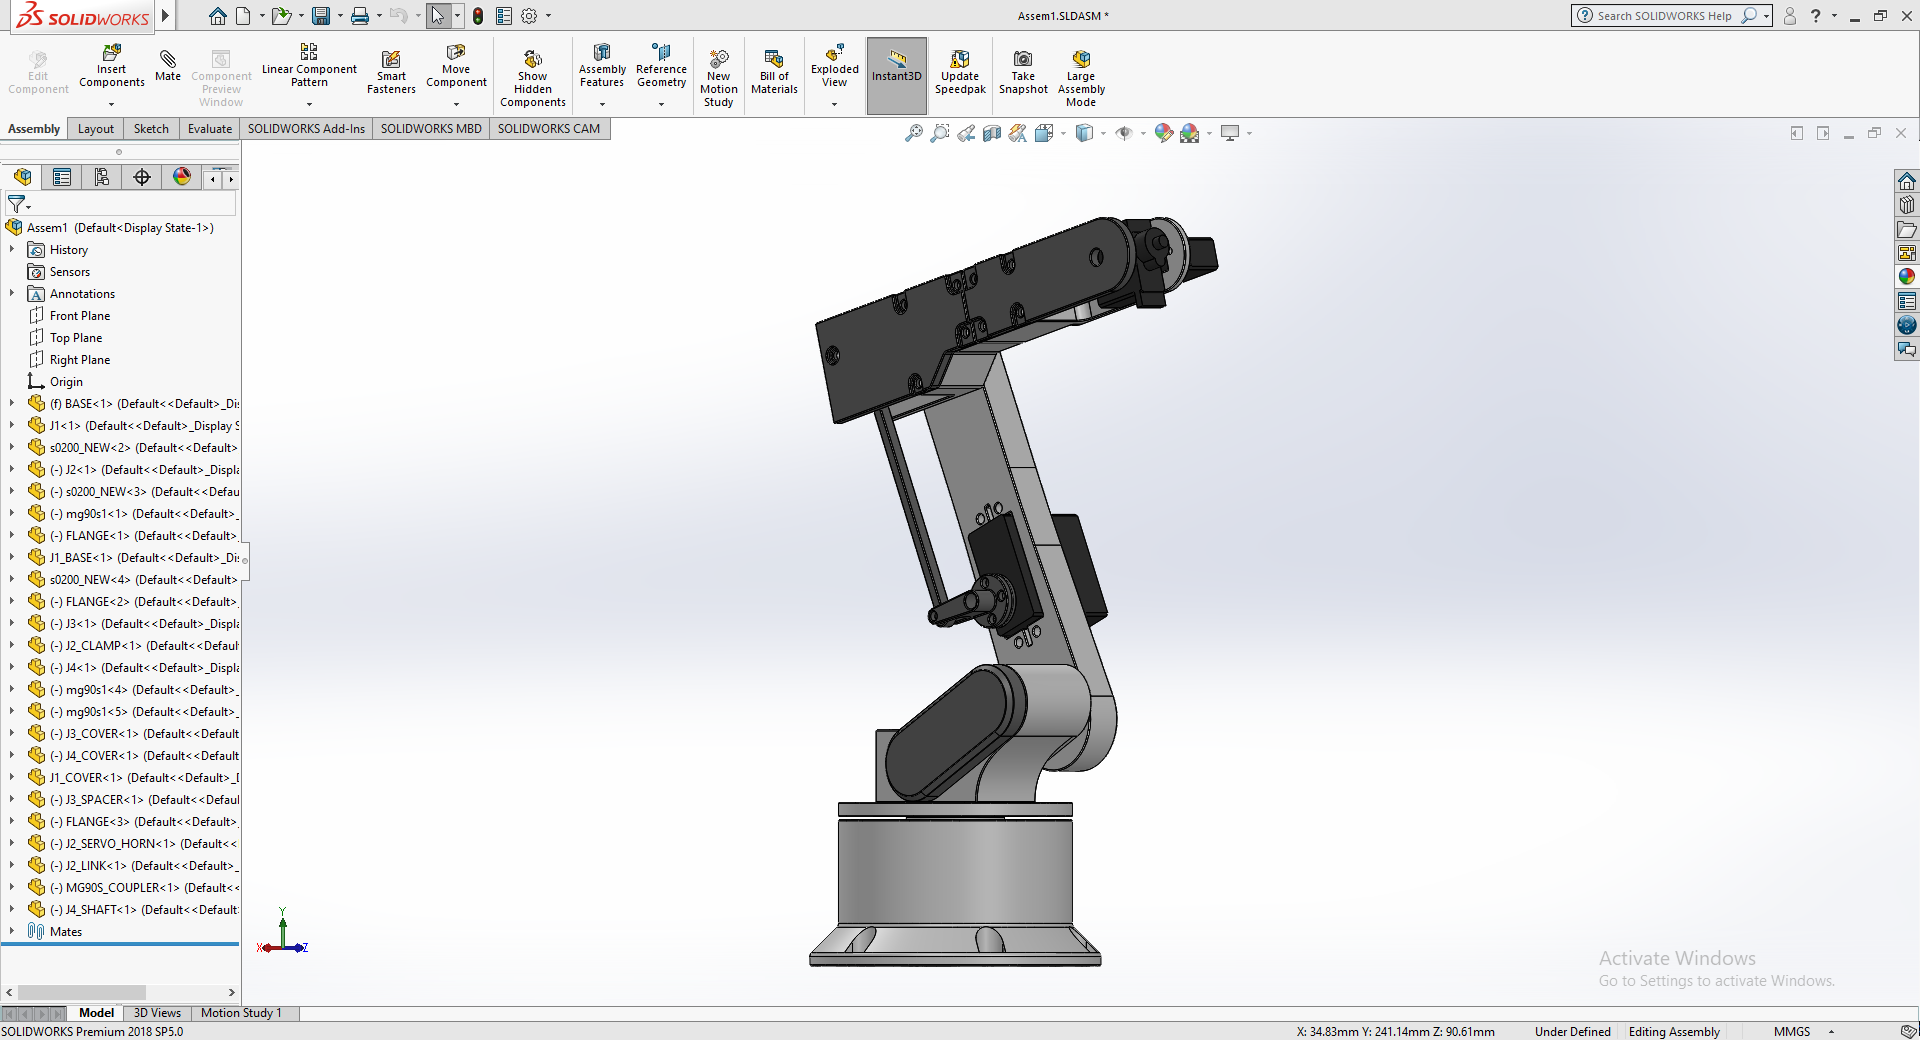Image resolution: width=1920 pixels, height=1040 pixels.
Task: Toggle Large Assembly Mode
Action: pyautogui.click(x=1081, y=75)
